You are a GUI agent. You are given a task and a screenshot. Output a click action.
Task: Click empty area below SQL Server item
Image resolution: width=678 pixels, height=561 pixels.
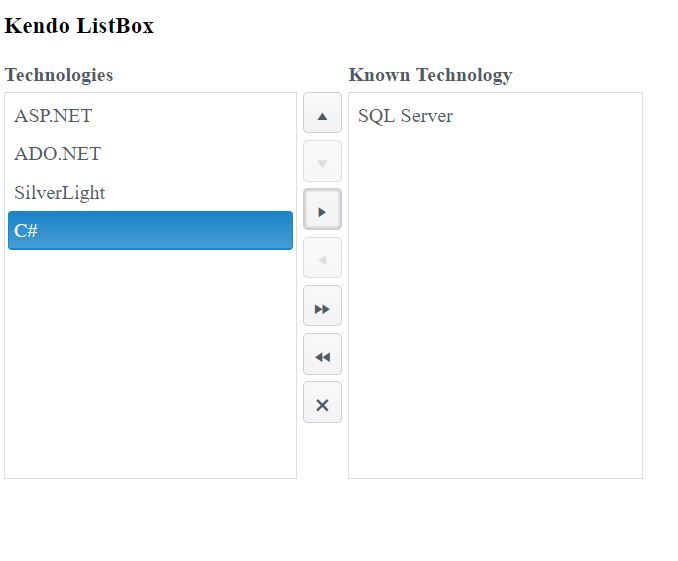pos(494,300)
